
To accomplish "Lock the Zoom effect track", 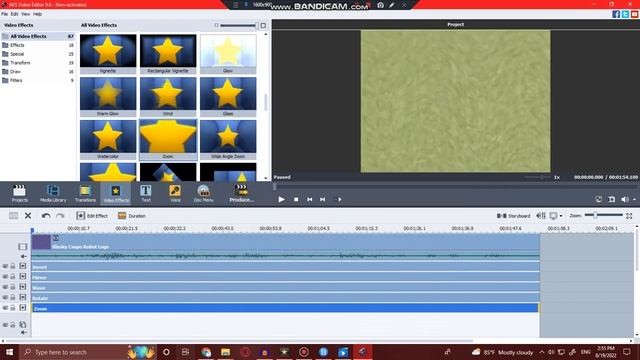I will pos(13,308).
